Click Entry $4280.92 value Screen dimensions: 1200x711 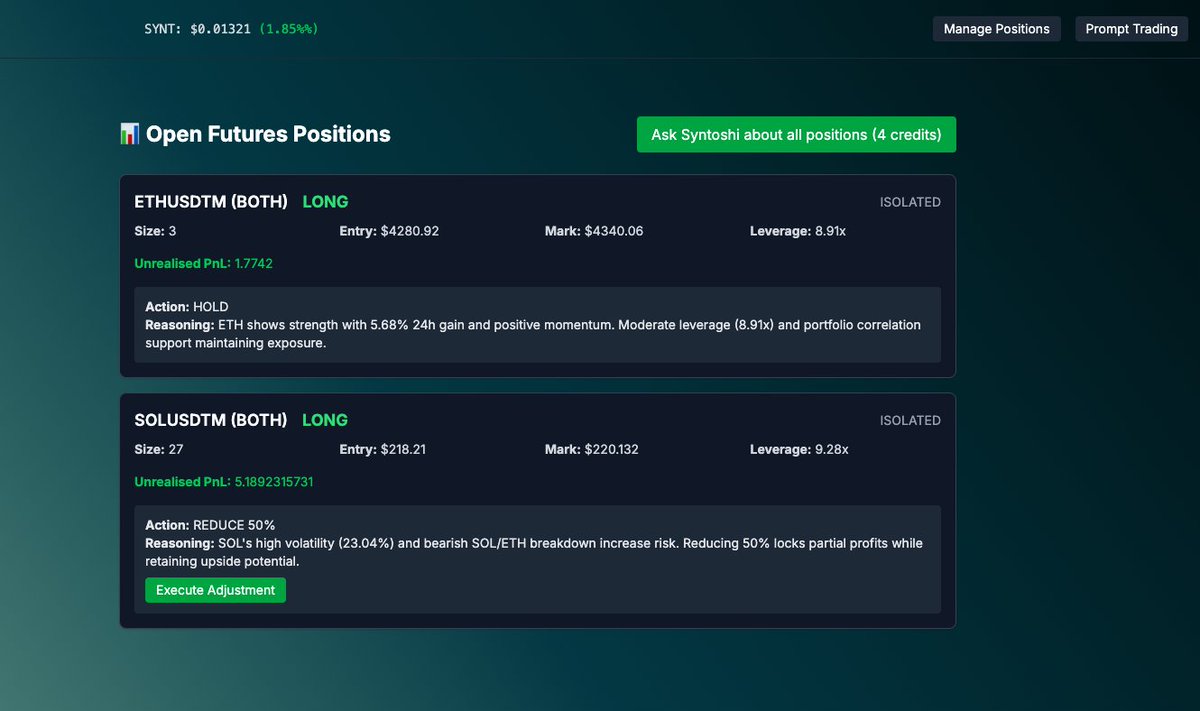389,231
